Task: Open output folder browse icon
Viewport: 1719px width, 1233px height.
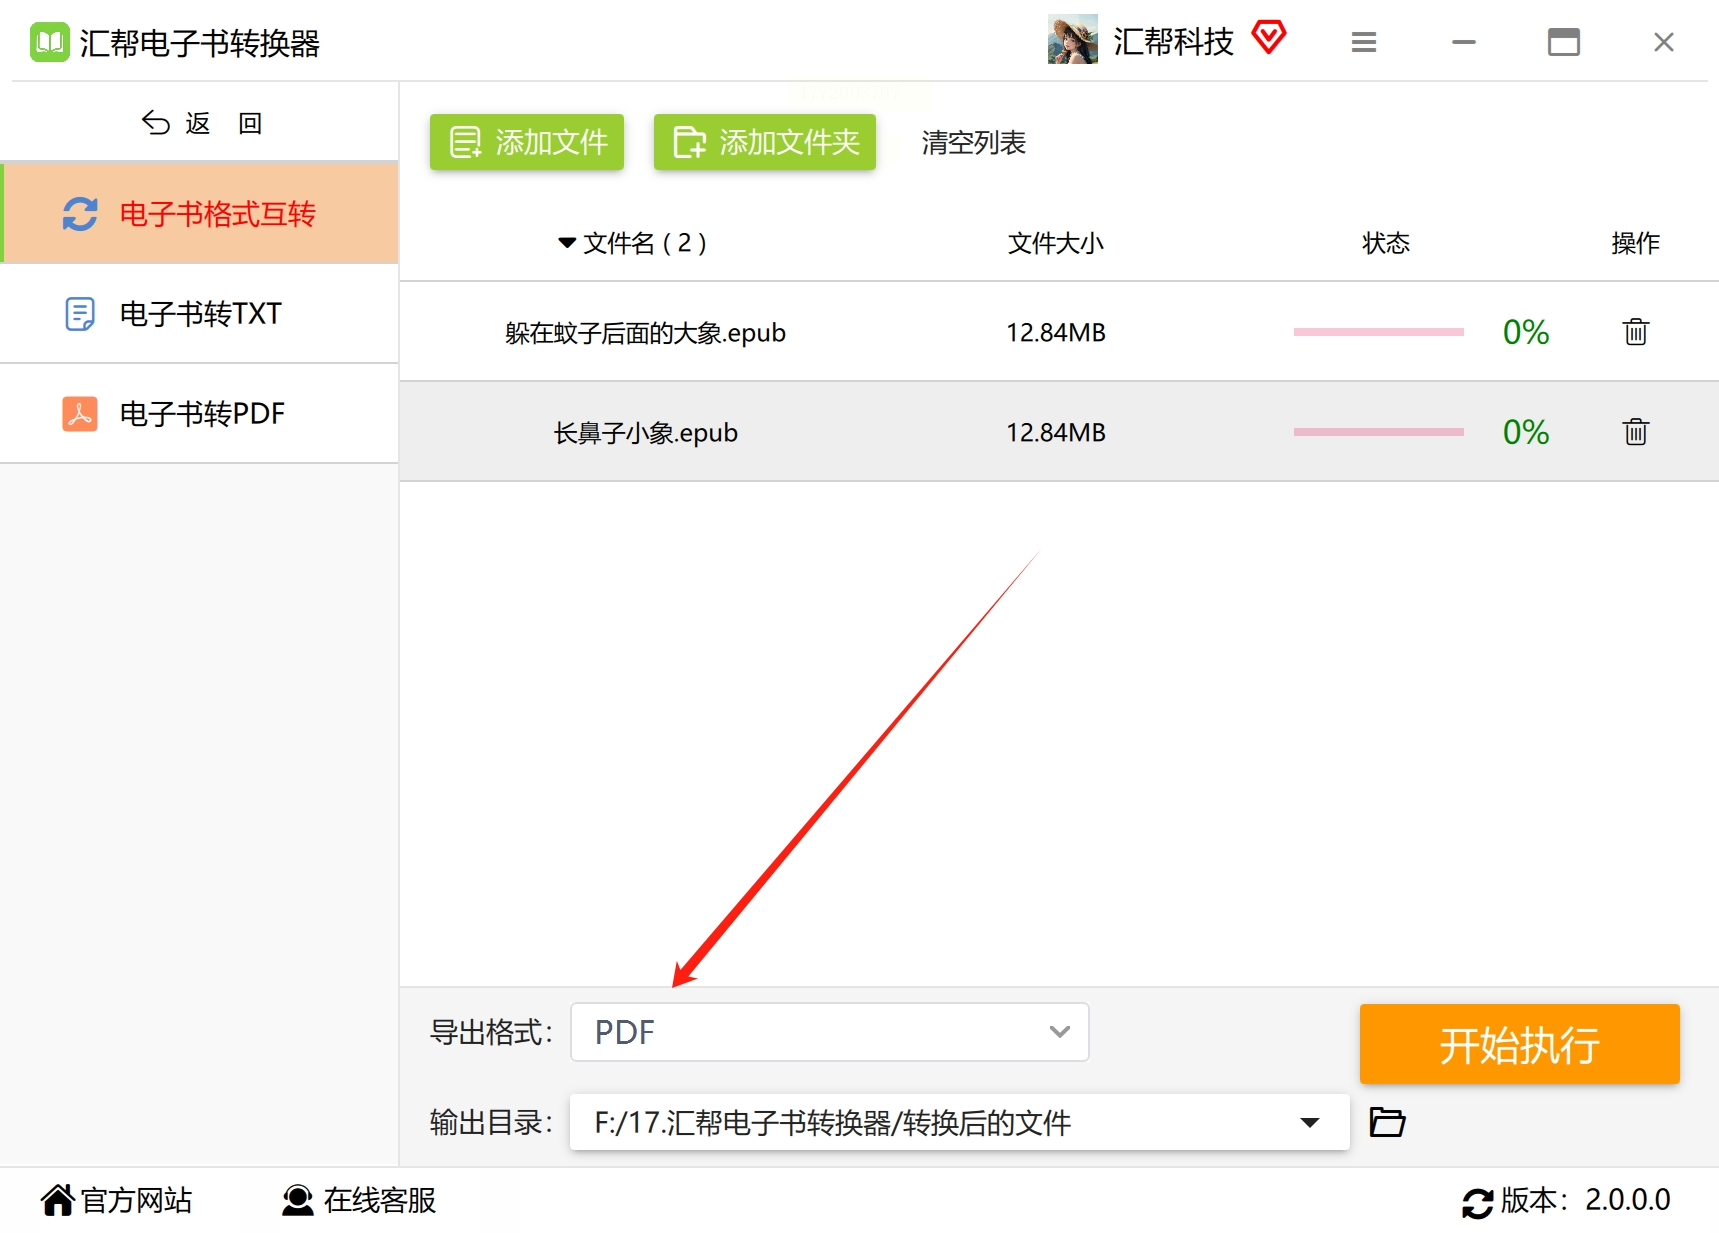Action: click(x=1387, y=1122)
